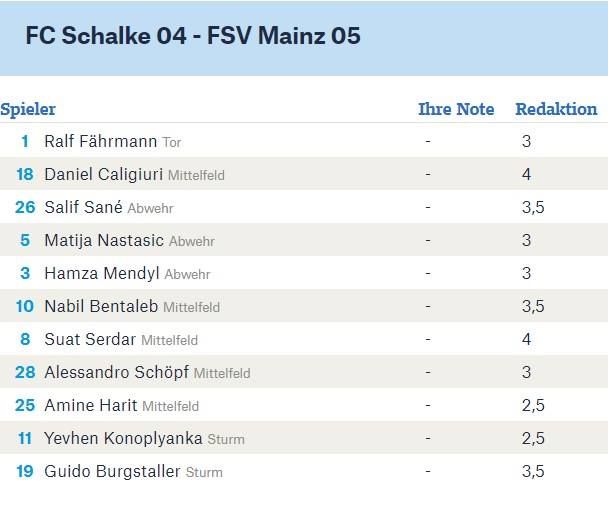Viewport: 608px width, 508px height.
Task: Select Alessandro Schöpf's name
Action: click(x=117, y=372)
